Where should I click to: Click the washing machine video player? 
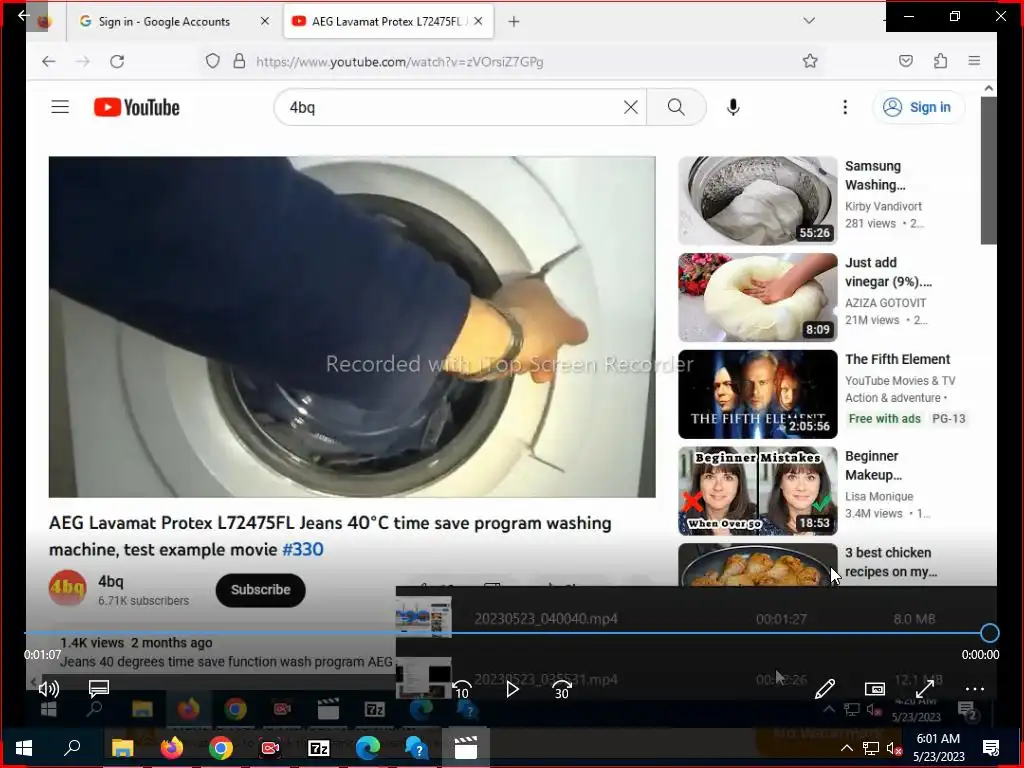click(352, 327)
